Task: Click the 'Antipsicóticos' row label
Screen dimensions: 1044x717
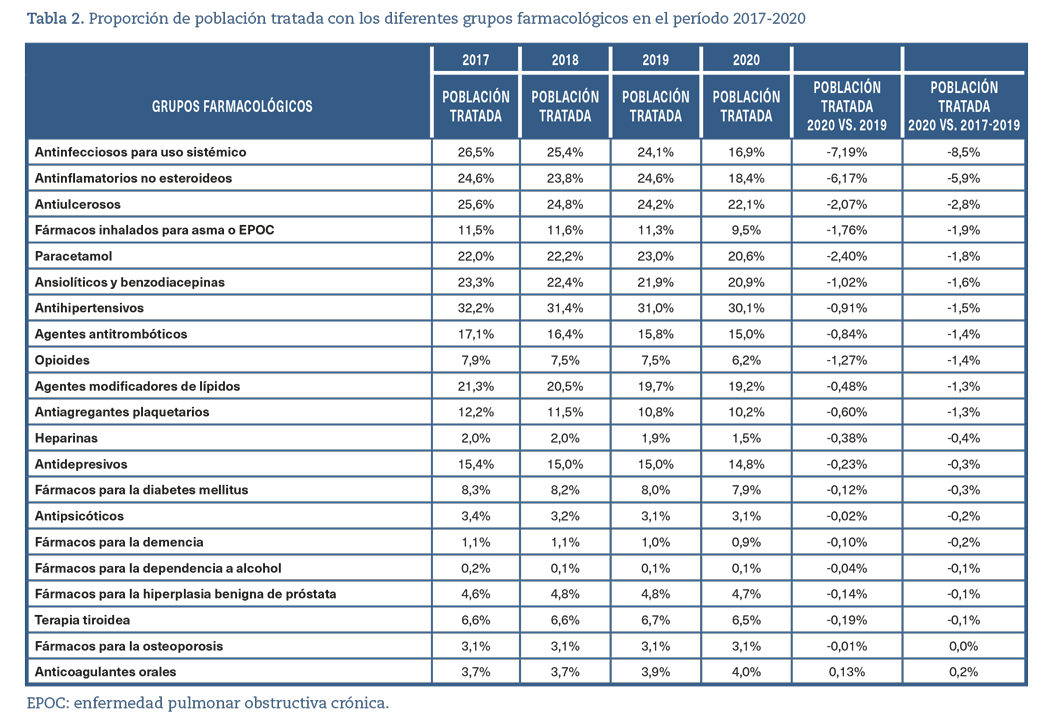Action: tap(79, 516)
